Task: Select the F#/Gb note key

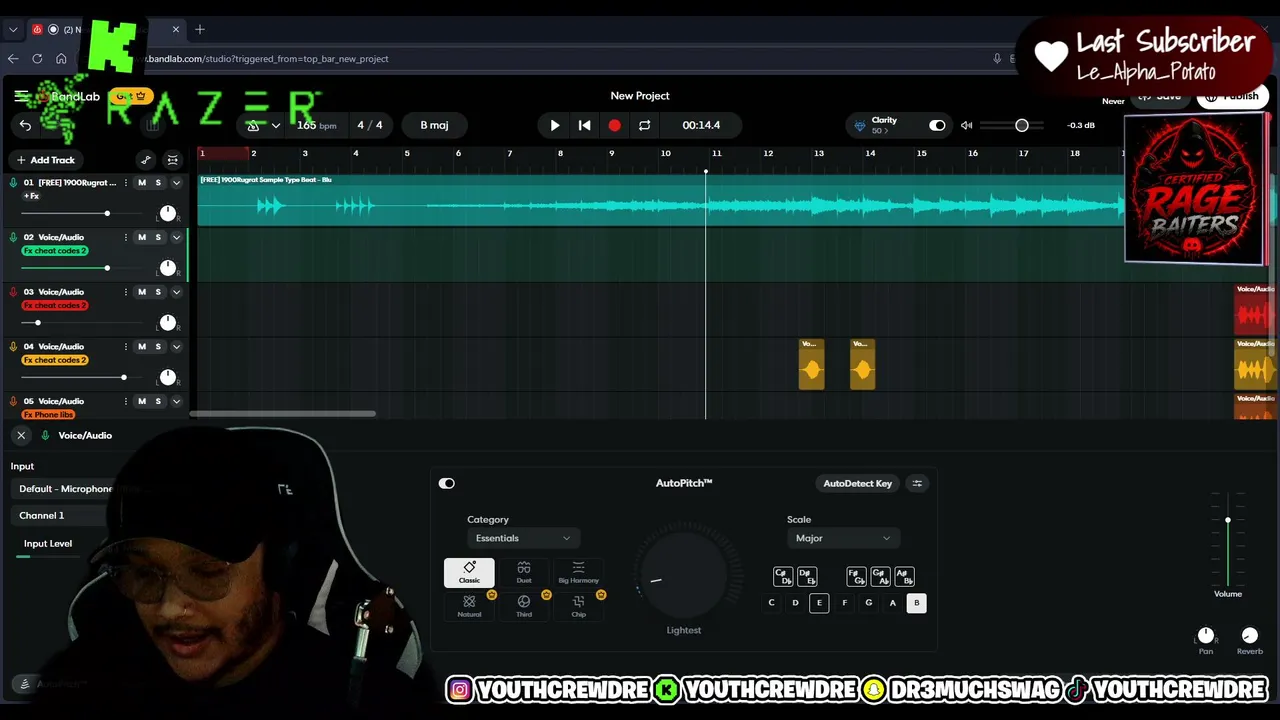Action: click(856, 577)
